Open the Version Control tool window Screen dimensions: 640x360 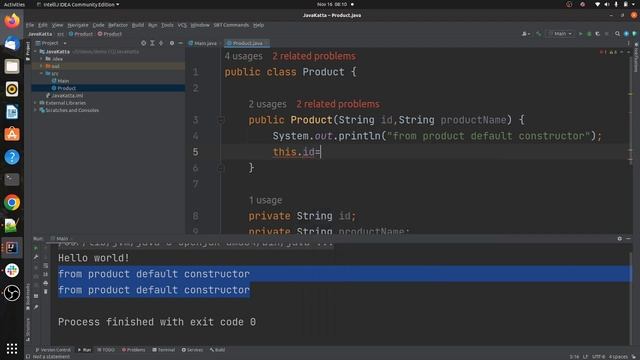click(53, 350)
